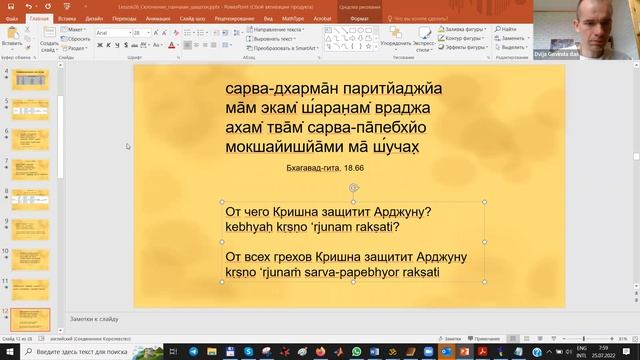Viewport: 640px width, 360px height.
Task: Align text to the left
Action: [187, 45]
